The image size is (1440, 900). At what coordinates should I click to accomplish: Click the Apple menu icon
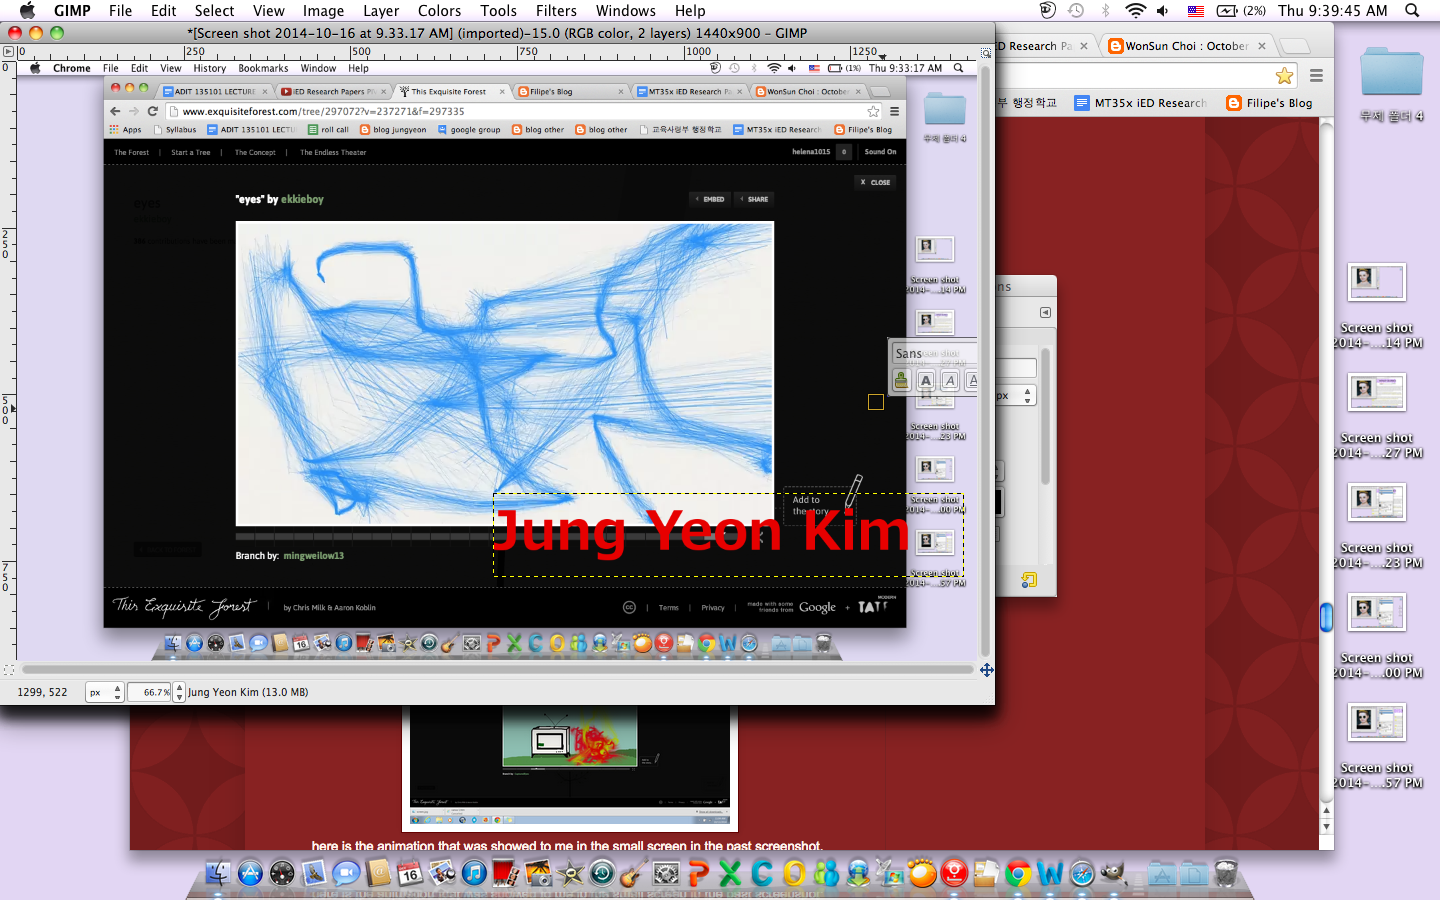tap(27, 11)
